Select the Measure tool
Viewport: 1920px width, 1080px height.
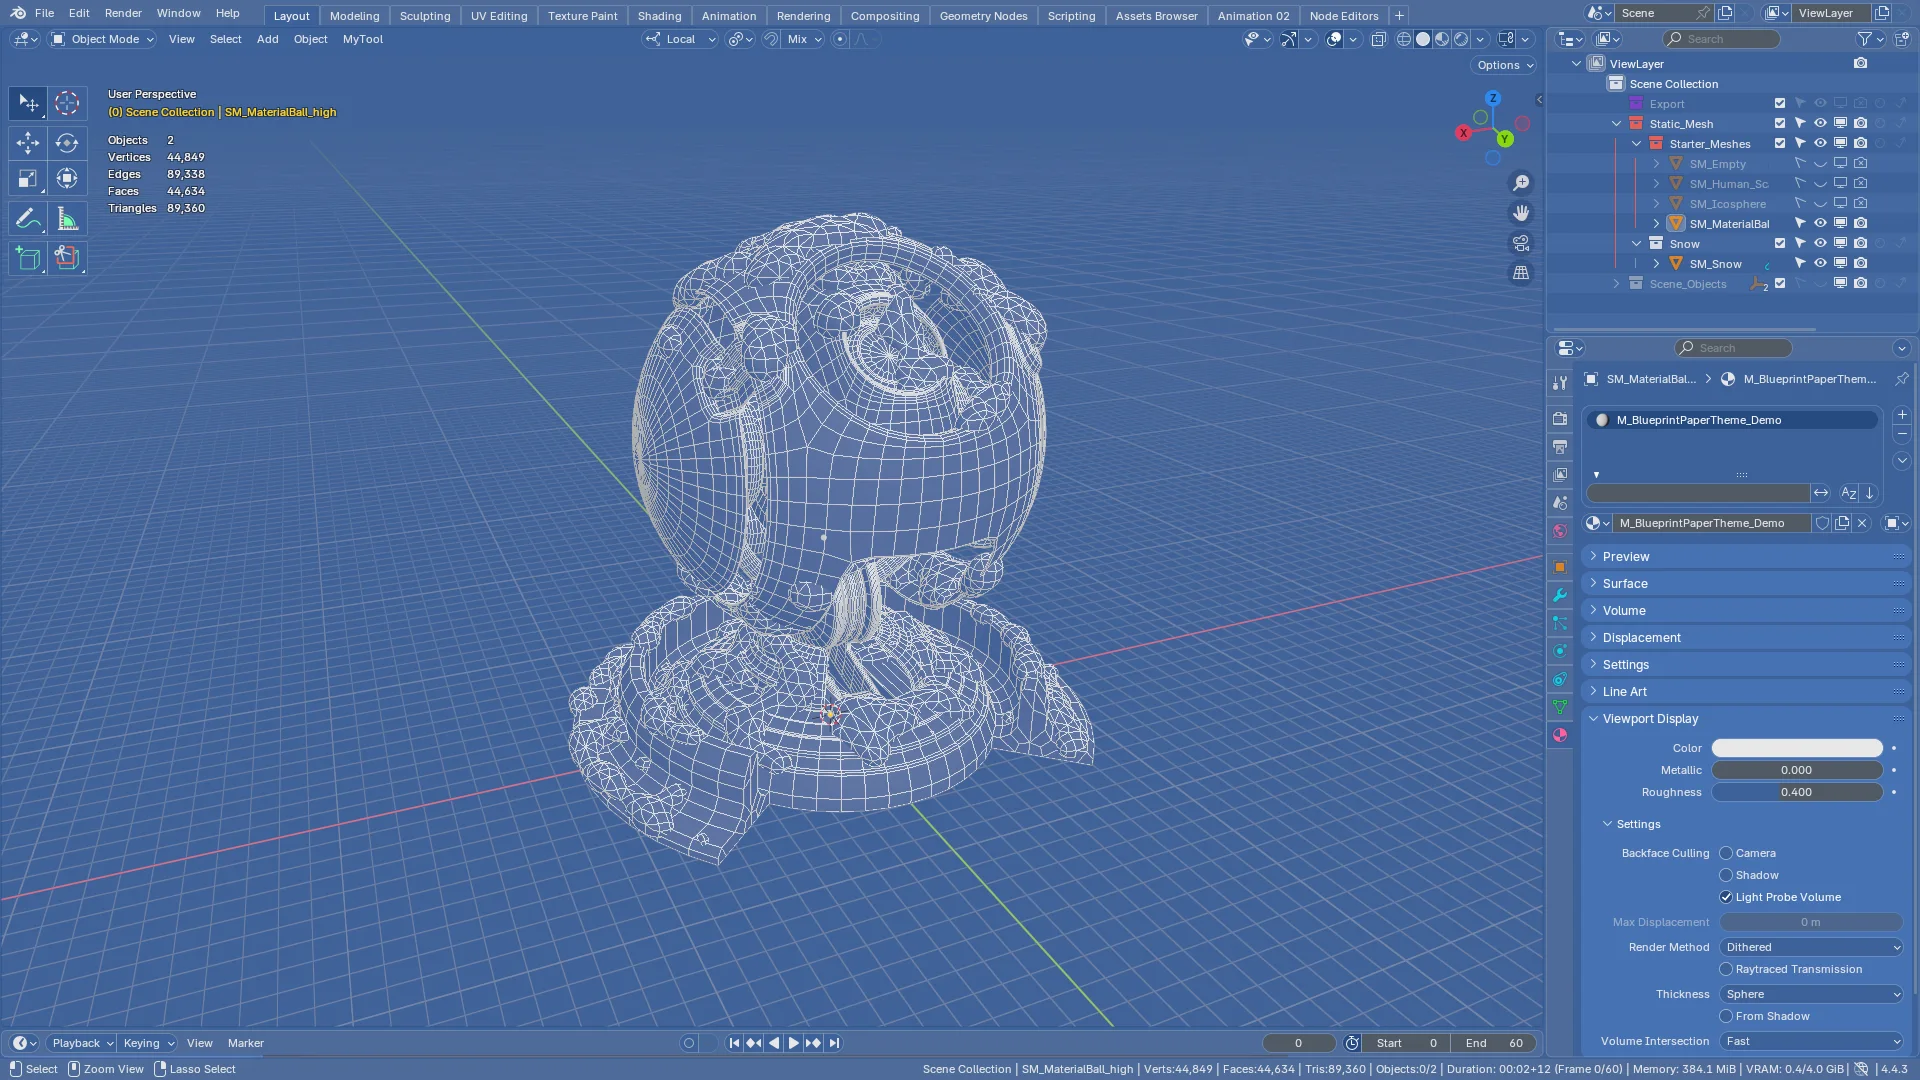(67, 219)
